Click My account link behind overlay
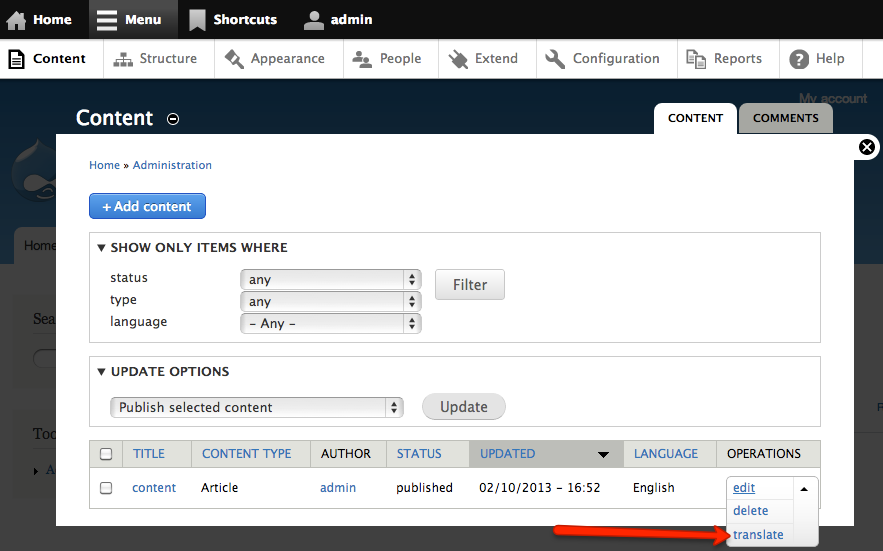 pos(833,99)
